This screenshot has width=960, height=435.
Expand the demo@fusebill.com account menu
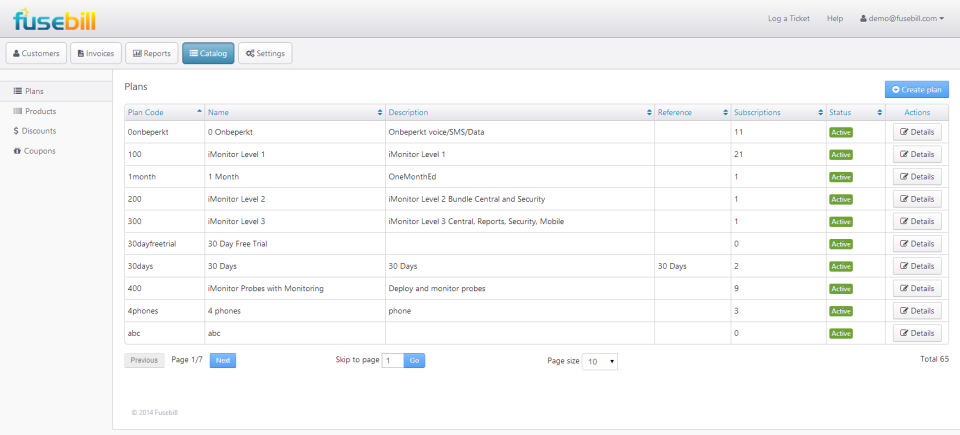click(x=902, y=18)
